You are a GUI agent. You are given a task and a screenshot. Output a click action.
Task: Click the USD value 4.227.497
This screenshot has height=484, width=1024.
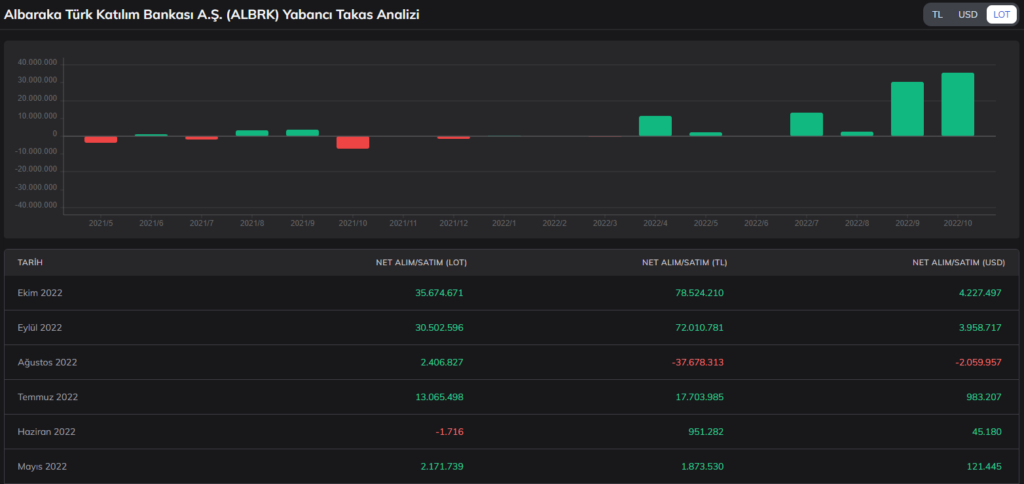pos(981,293)
